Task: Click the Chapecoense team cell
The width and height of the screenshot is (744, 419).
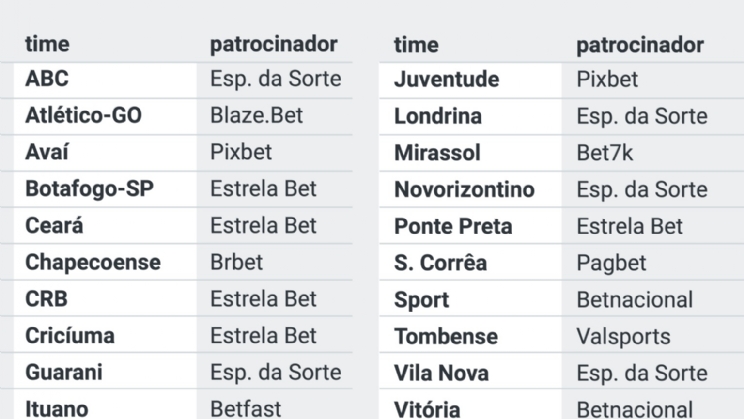Action: 91,262
